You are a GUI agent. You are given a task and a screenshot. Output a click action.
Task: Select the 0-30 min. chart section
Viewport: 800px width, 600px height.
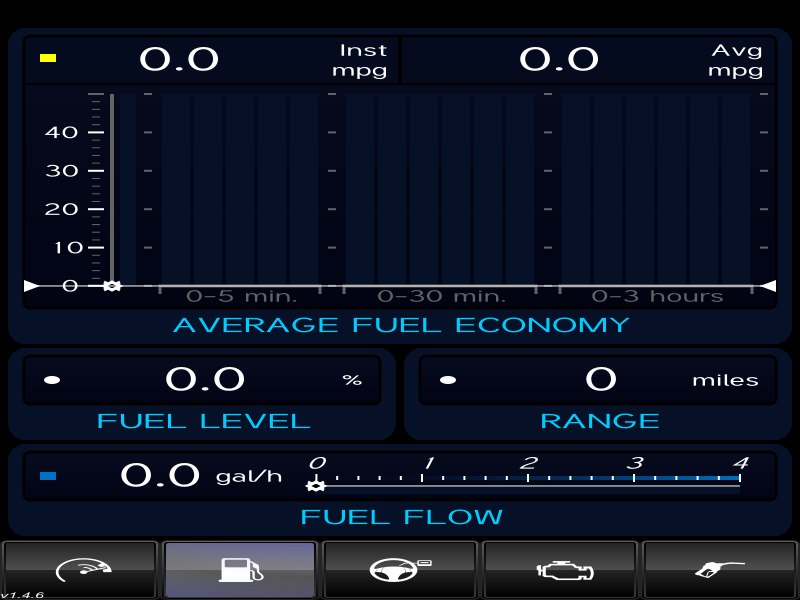[441, 296]
